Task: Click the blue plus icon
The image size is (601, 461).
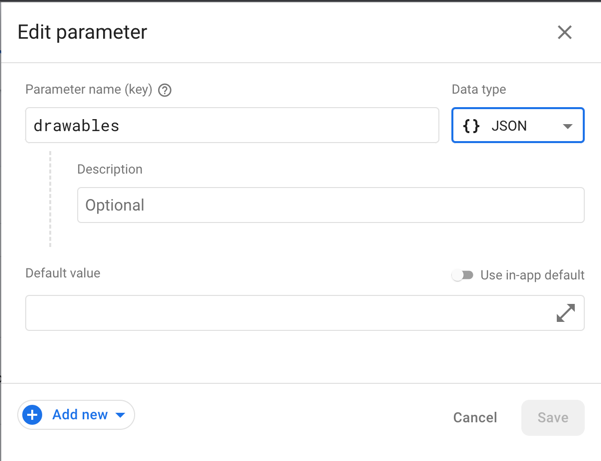Action: pos(32,415)
